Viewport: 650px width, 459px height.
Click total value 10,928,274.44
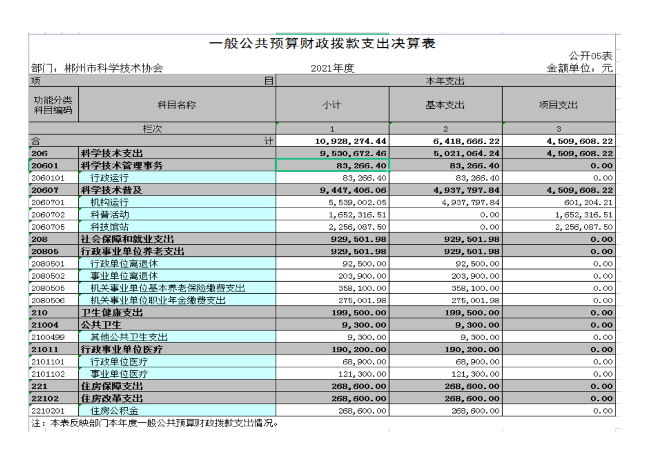(x=332, y=141)
